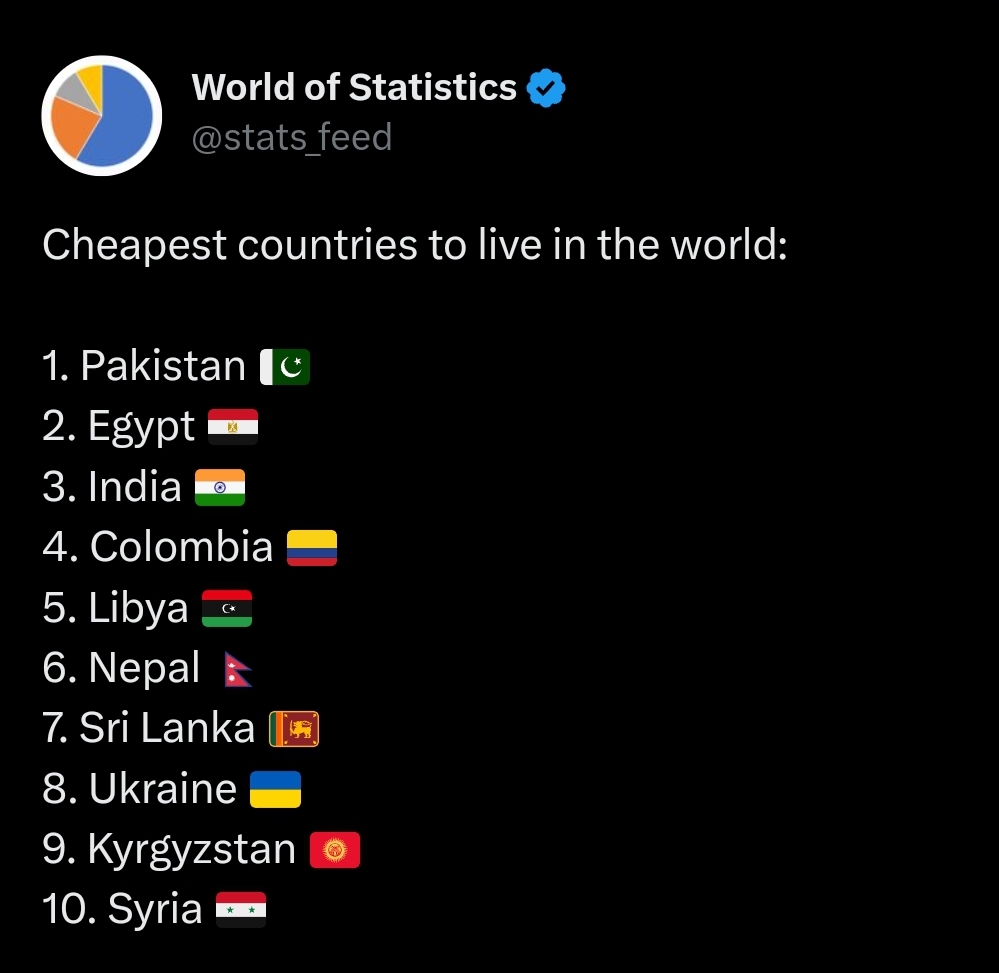Open the @stats_feed handle
The image size is (999, 973).
[292, 138]
